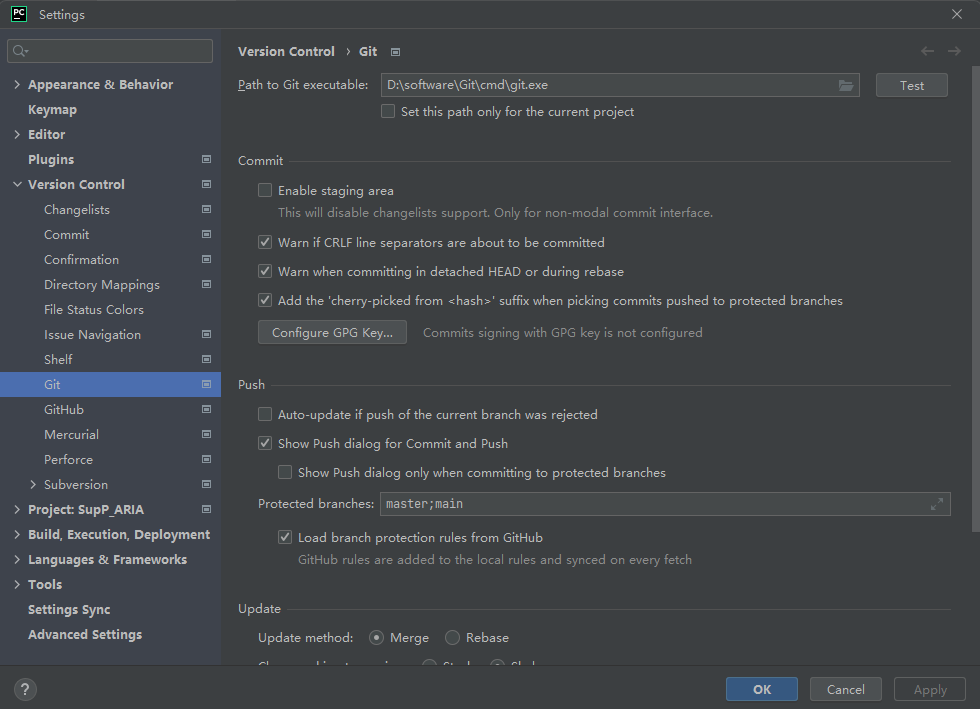Click the PyCharm logo in the title bar

(19, 14)
